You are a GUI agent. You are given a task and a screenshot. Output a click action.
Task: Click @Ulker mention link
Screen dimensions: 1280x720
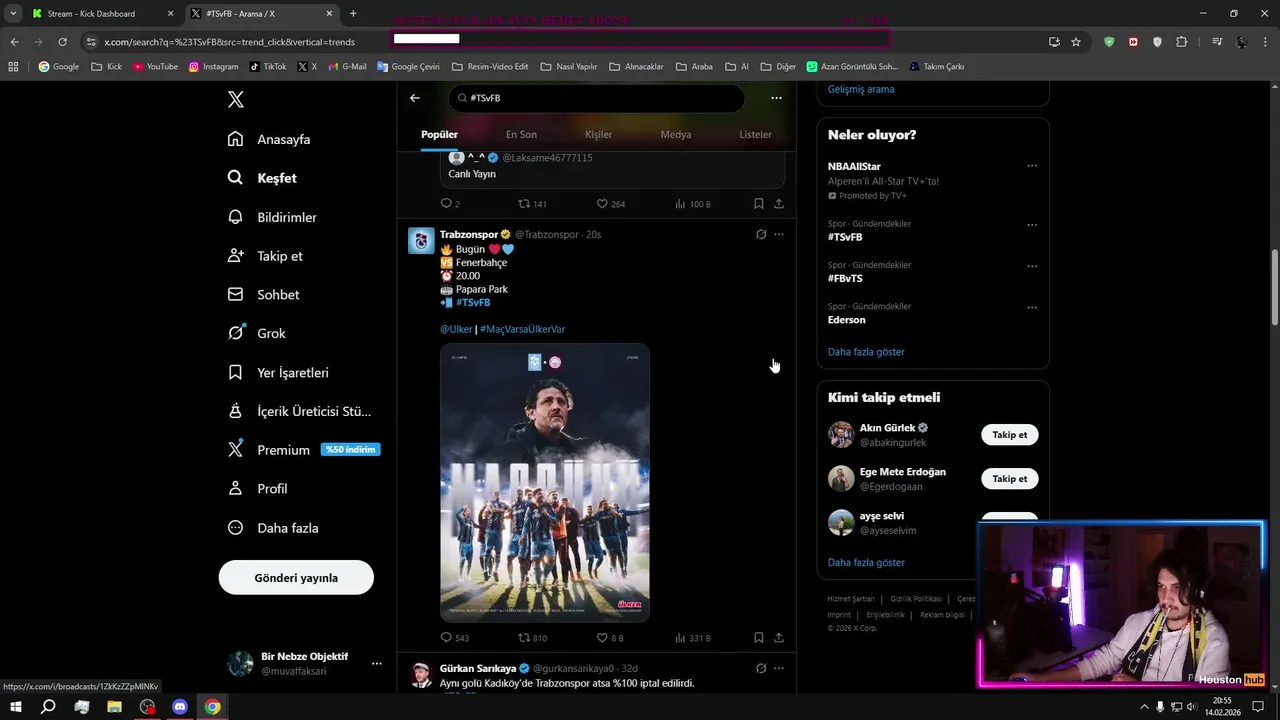[x=456, y=329]
